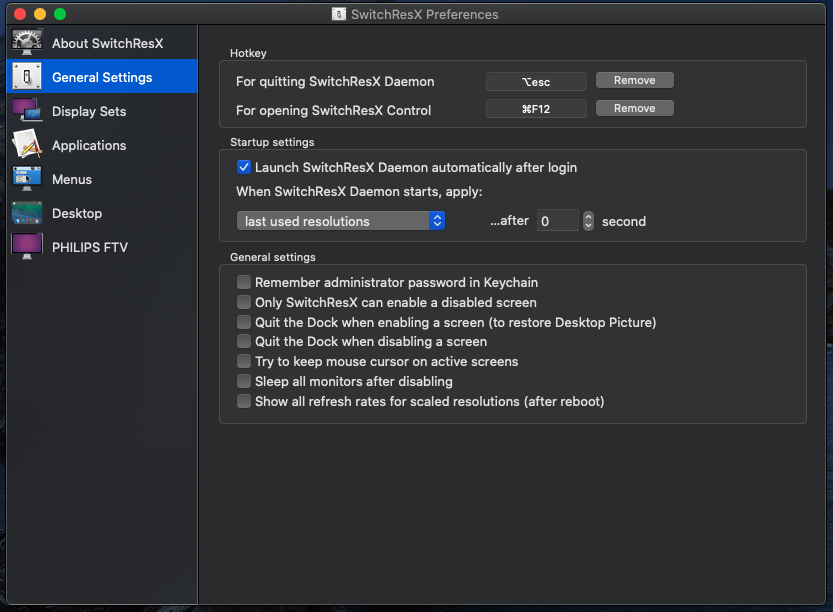The image size is (833, 612).
Task: Tick Quit the Dock when disabling a screen
Action: [x=243, y=341]
